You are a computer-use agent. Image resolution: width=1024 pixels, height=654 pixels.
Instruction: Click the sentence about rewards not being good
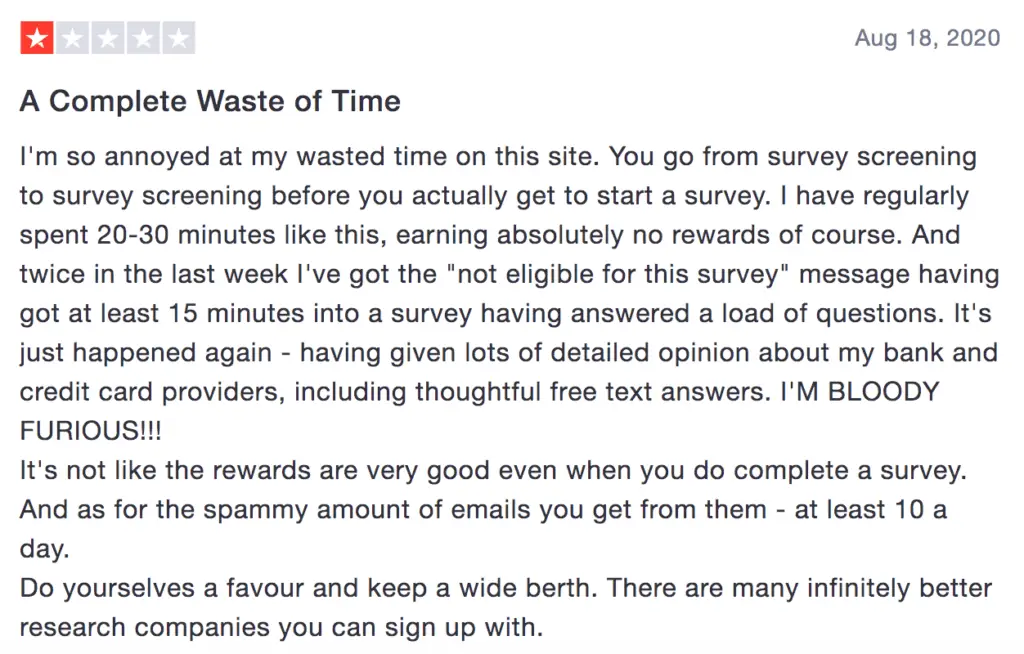point(493,470)
